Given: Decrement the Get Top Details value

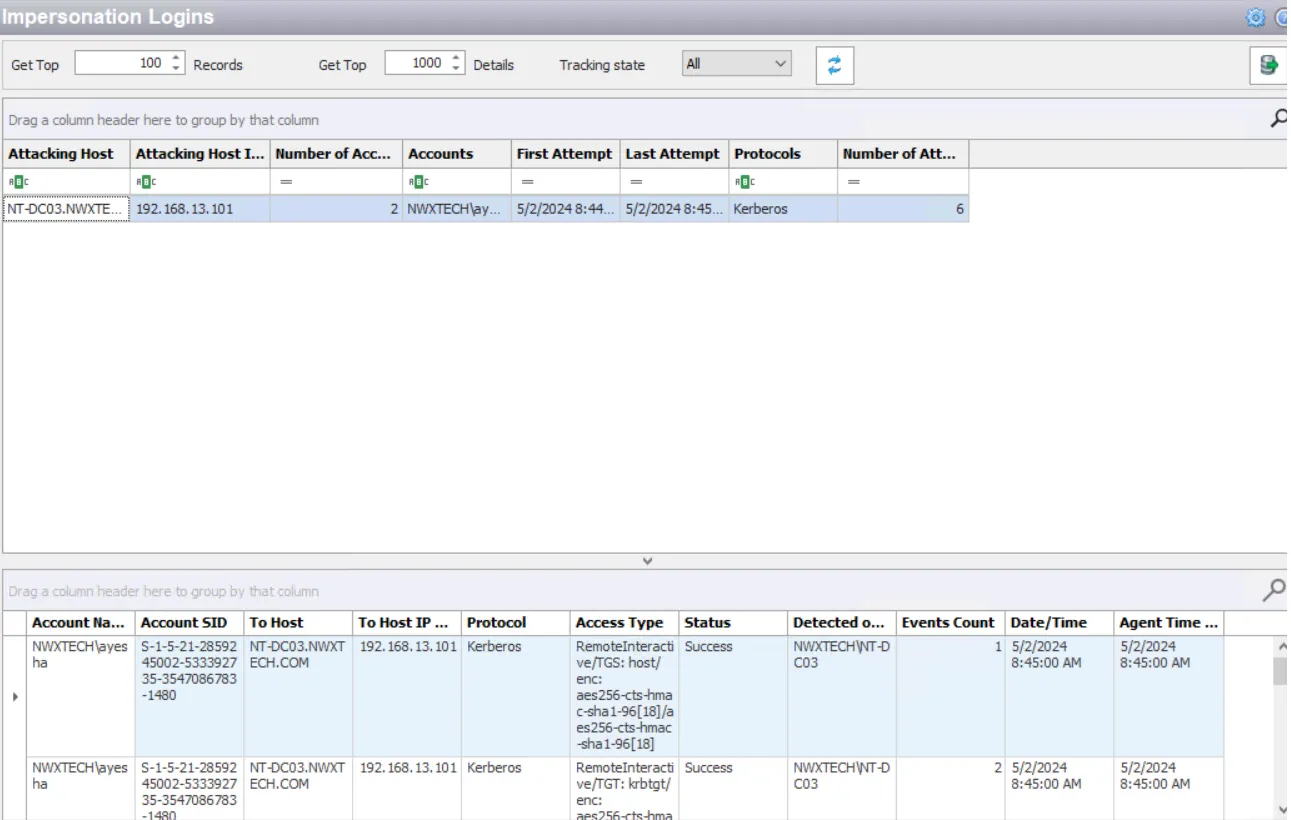Looking at the screenshot, I should [455, 67].
